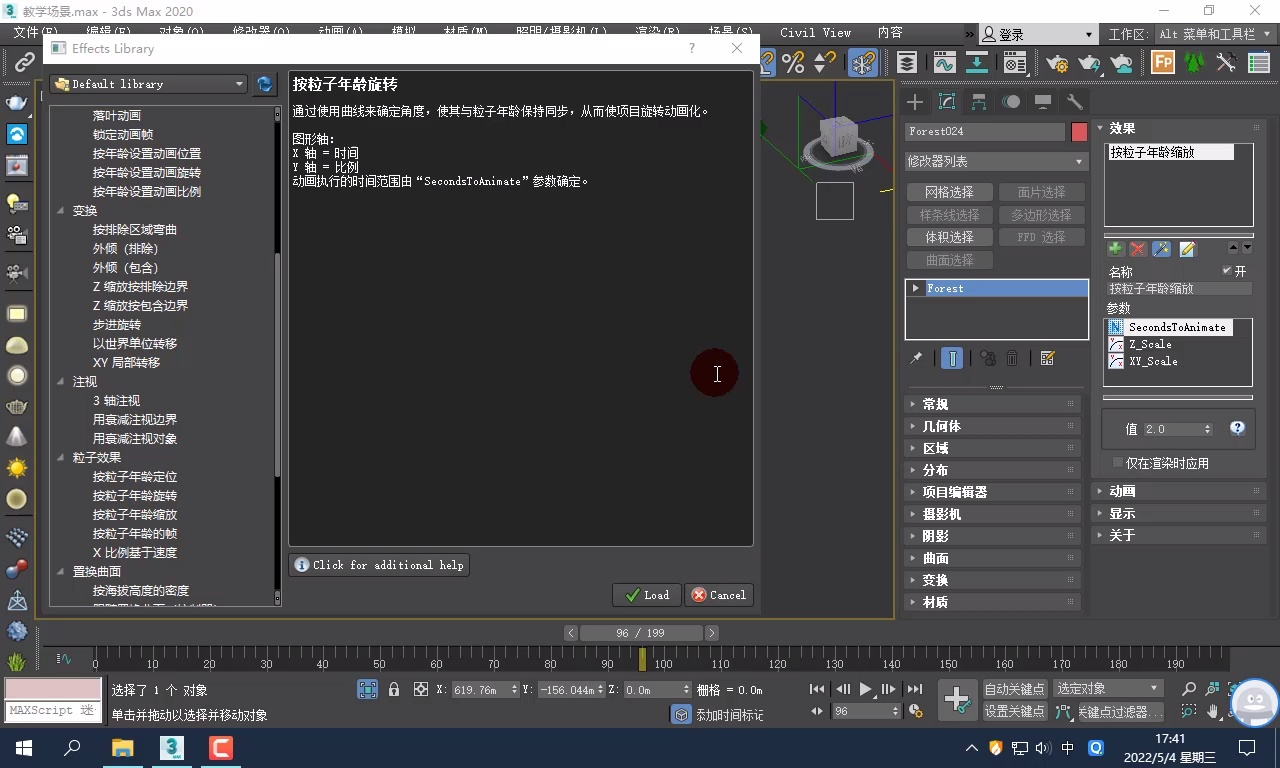Click the 'Click for additional help' link

point(379,564)
